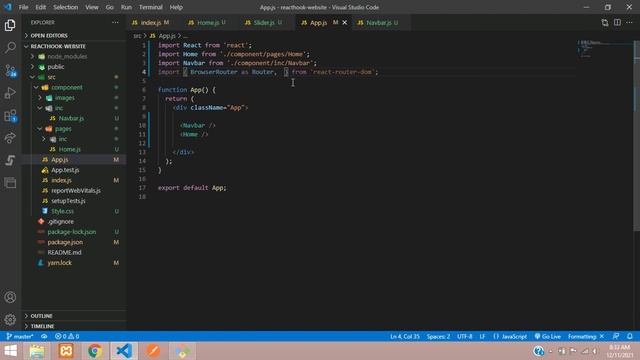The width and height of the screenshot is (640, 360).
Task: Open editor More Actions ellipsis
Action: [x=629, y=22]
